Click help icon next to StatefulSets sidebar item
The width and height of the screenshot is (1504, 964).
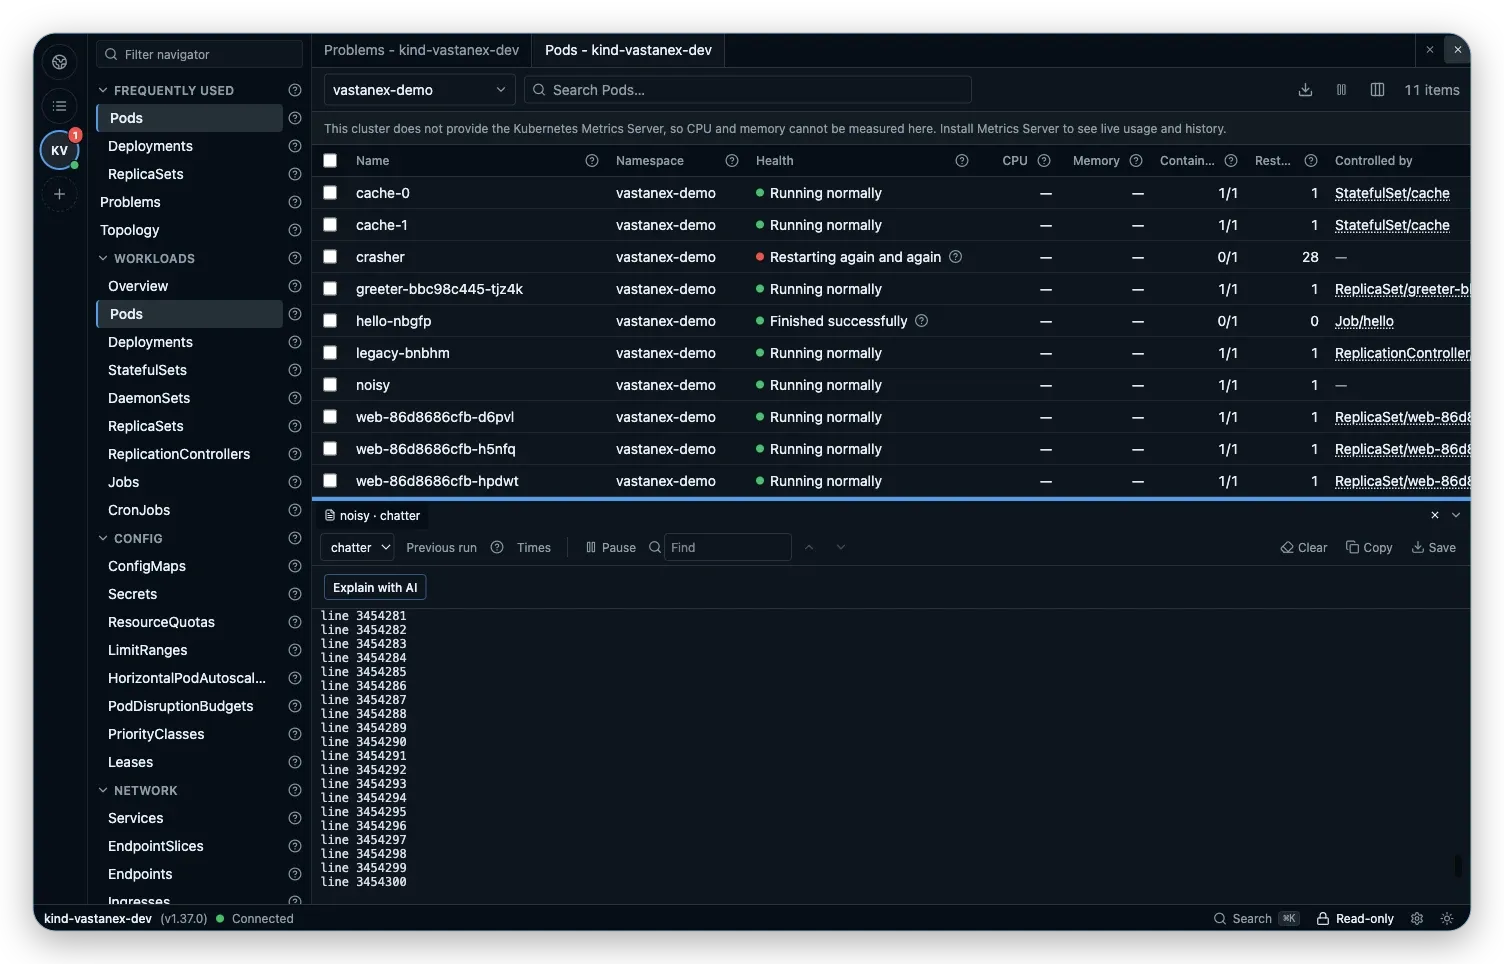(295, 370)
